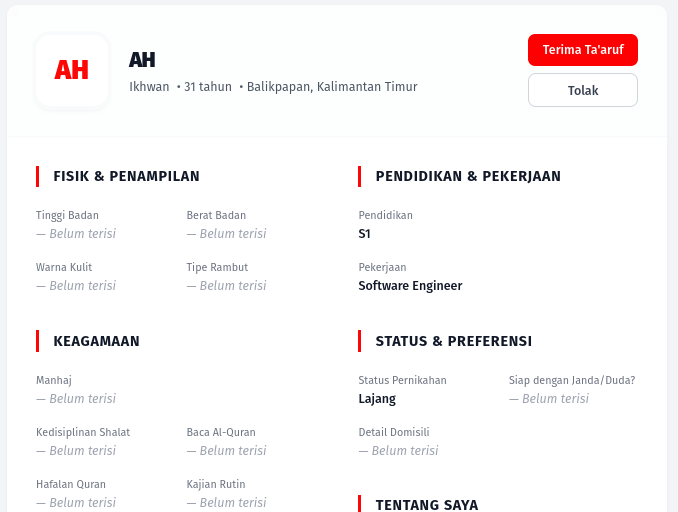Viewport: 678px width, 512px height.
Task: Click the Keagamaan section heading
Action: click(x=96, y=341)
